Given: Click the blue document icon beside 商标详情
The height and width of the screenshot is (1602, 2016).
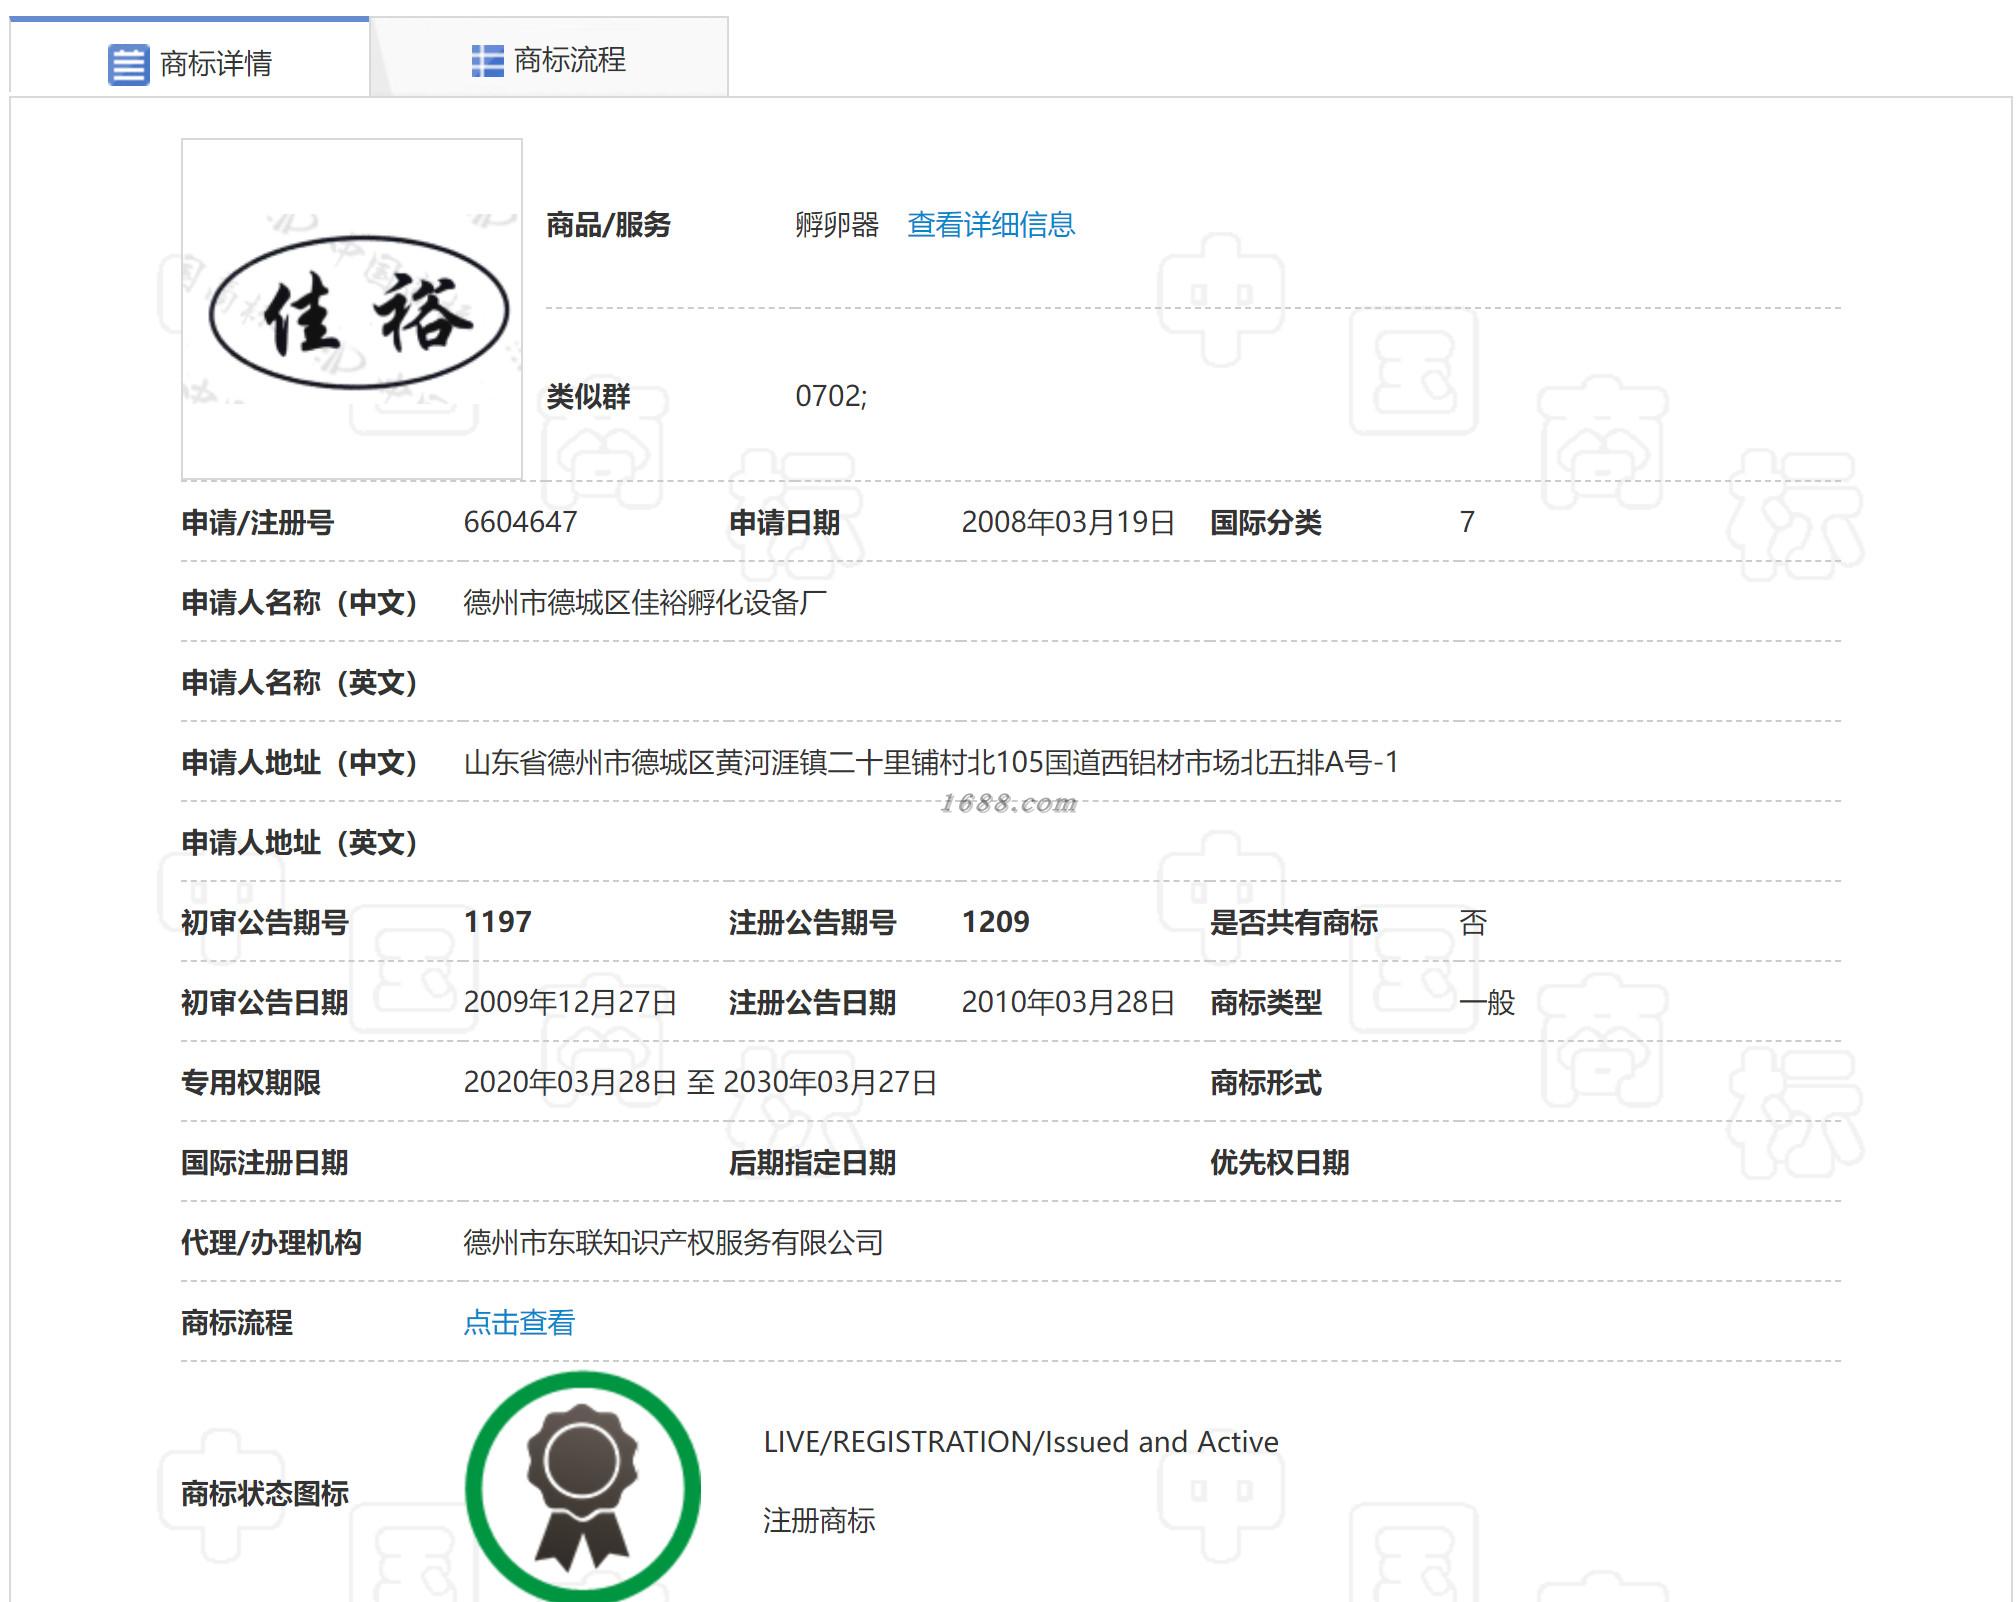Looking at the screenshot, I should pos(128,65).
